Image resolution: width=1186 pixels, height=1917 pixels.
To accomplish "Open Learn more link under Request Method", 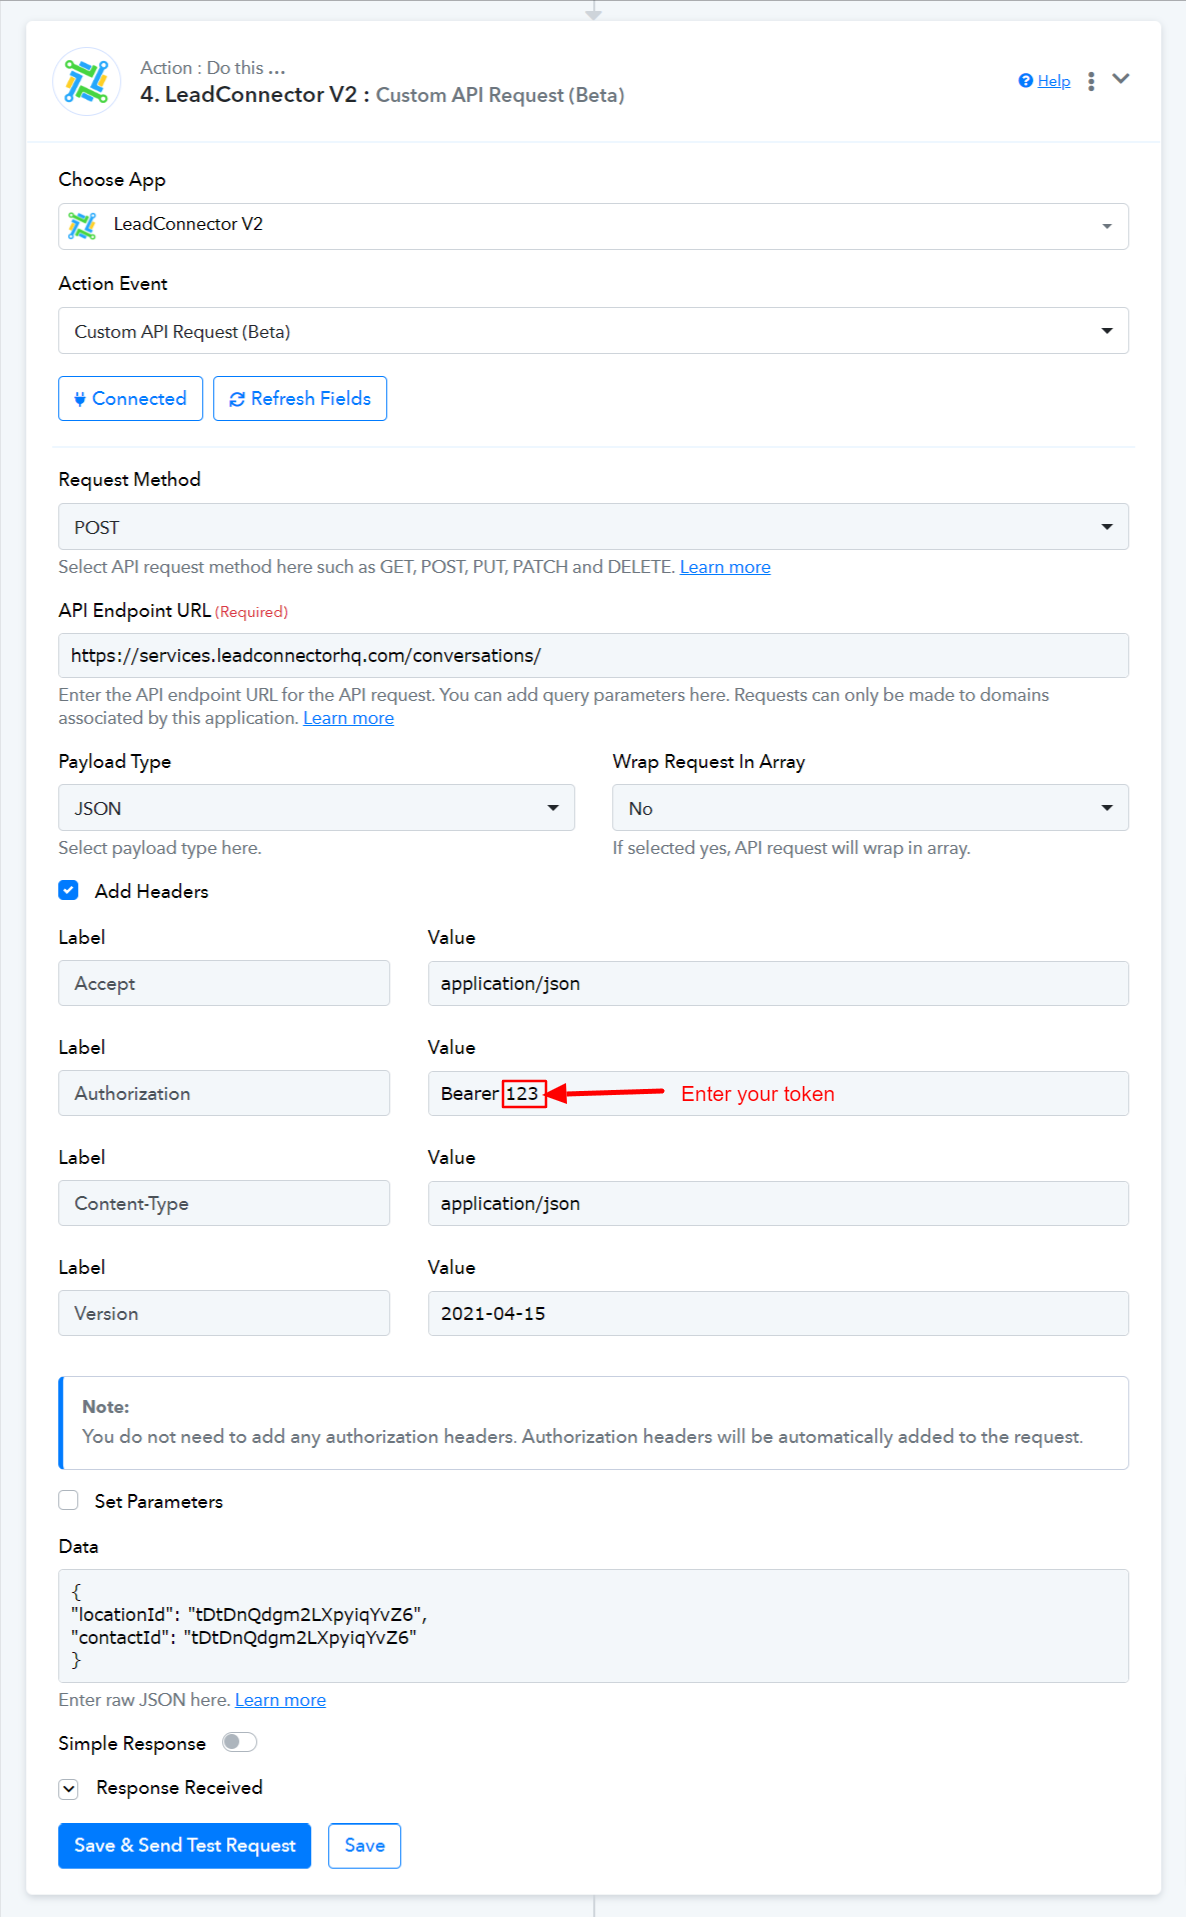I will (725, 567).
